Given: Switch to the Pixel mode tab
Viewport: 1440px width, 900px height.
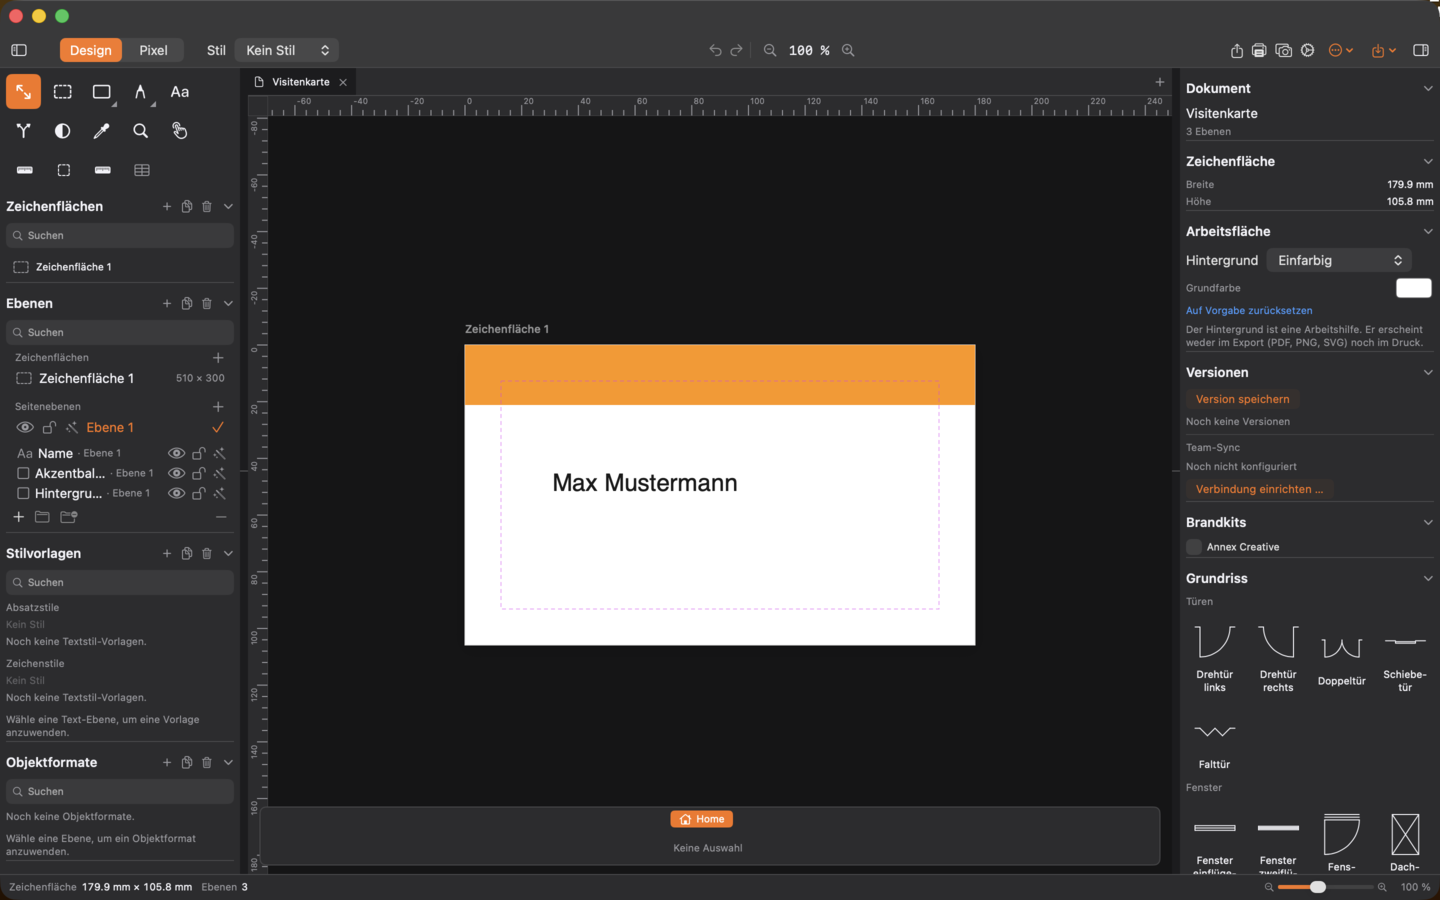Looking at the screenshot, I should [153, 50].
